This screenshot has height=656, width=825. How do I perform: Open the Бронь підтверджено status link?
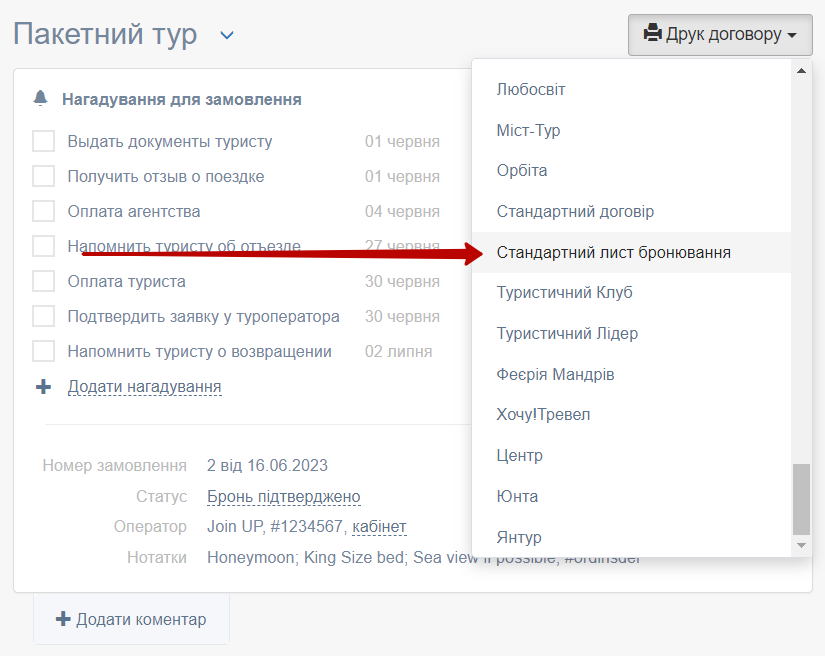tap(283, 496)
